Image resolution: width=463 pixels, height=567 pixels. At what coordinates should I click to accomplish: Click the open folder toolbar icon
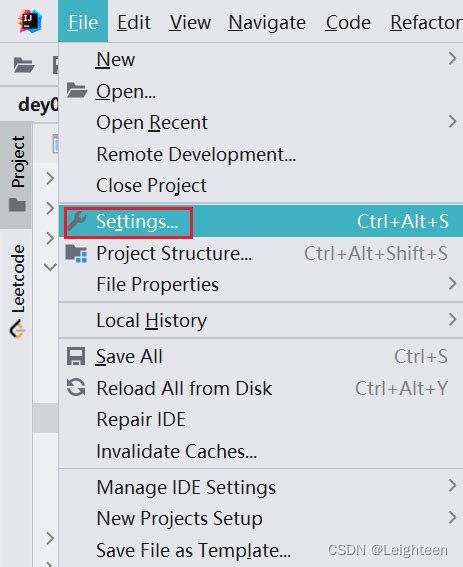click(24, 65)
